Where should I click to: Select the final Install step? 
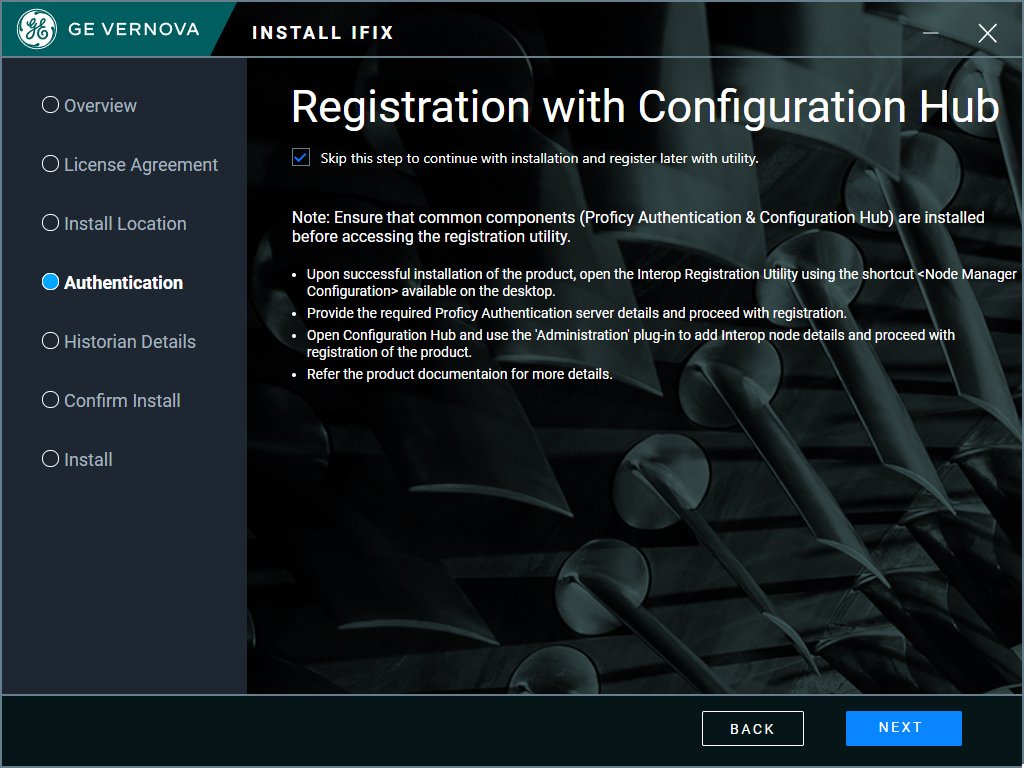[x=77, y=459]
